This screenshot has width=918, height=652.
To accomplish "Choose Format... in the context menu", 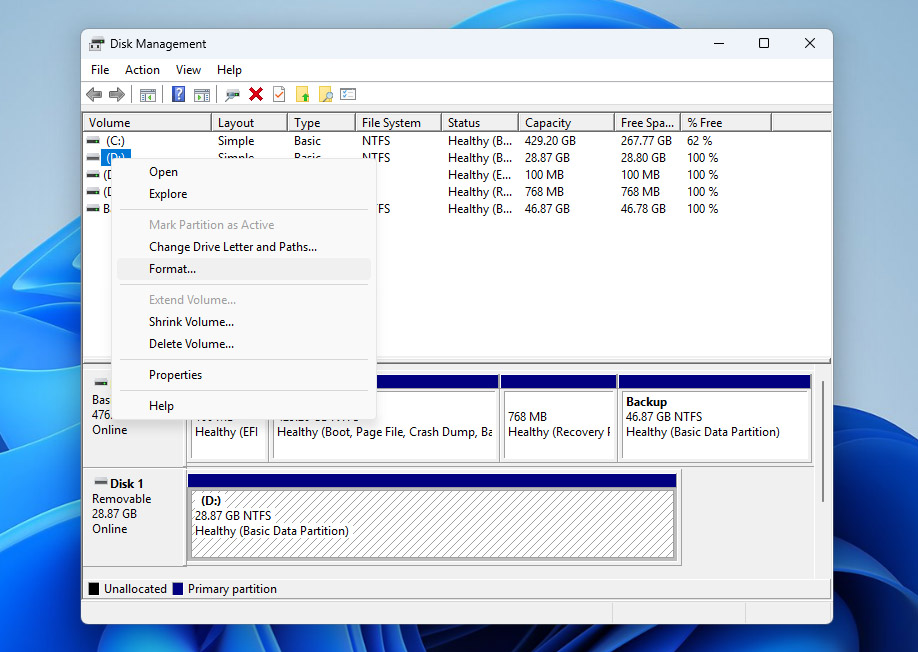I will click(244, 269).
